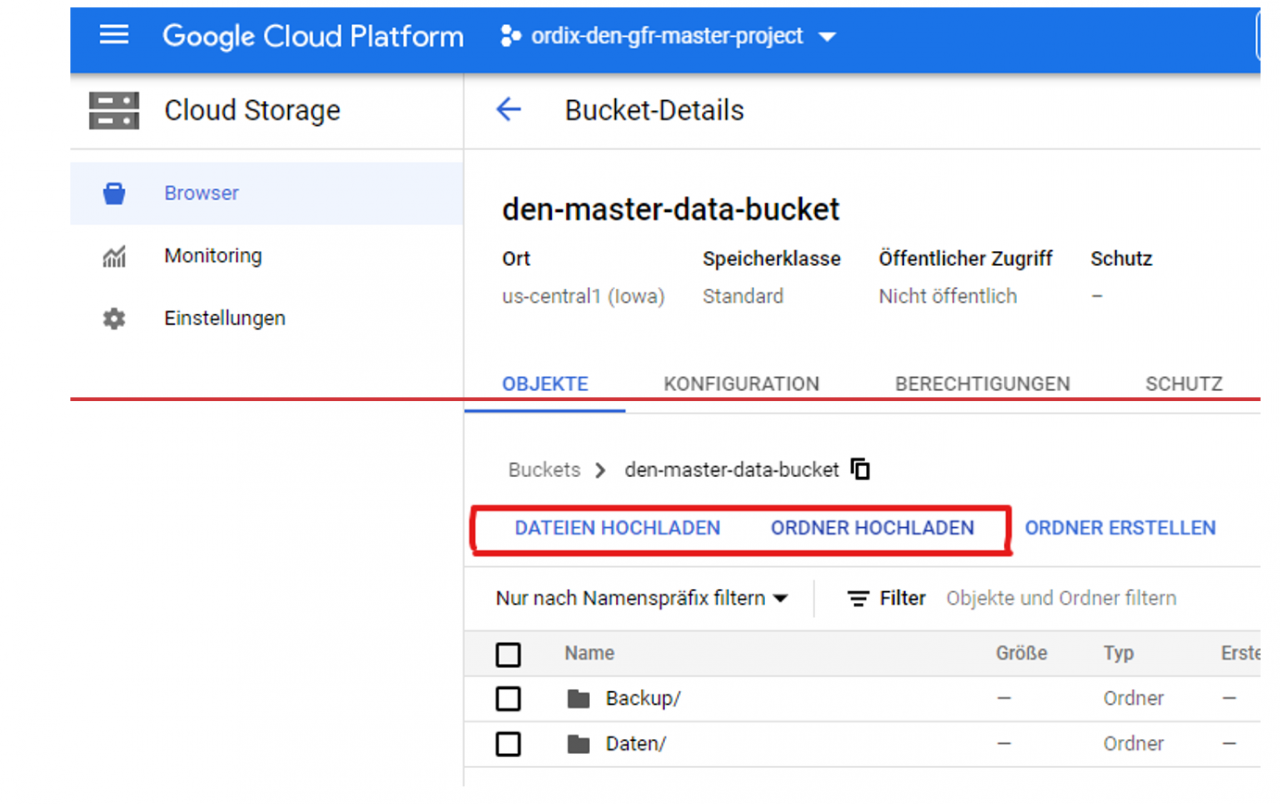Image resolution: width=1280 pixels, height=804 pixels.
Task: Click the Monitoring chart icon
Action: [114, 256]
